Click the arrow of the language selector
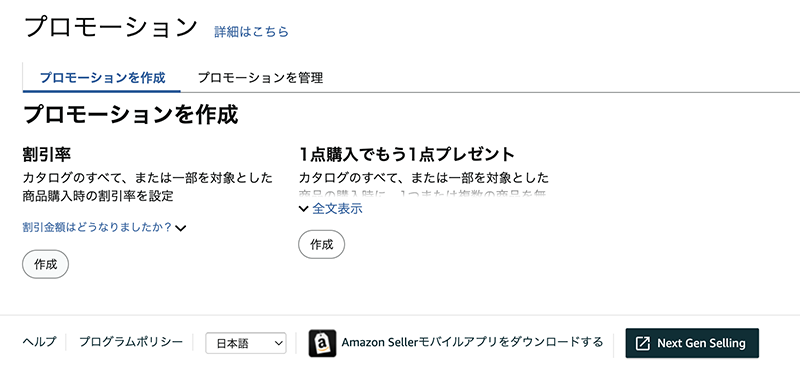 pos(279,343)
